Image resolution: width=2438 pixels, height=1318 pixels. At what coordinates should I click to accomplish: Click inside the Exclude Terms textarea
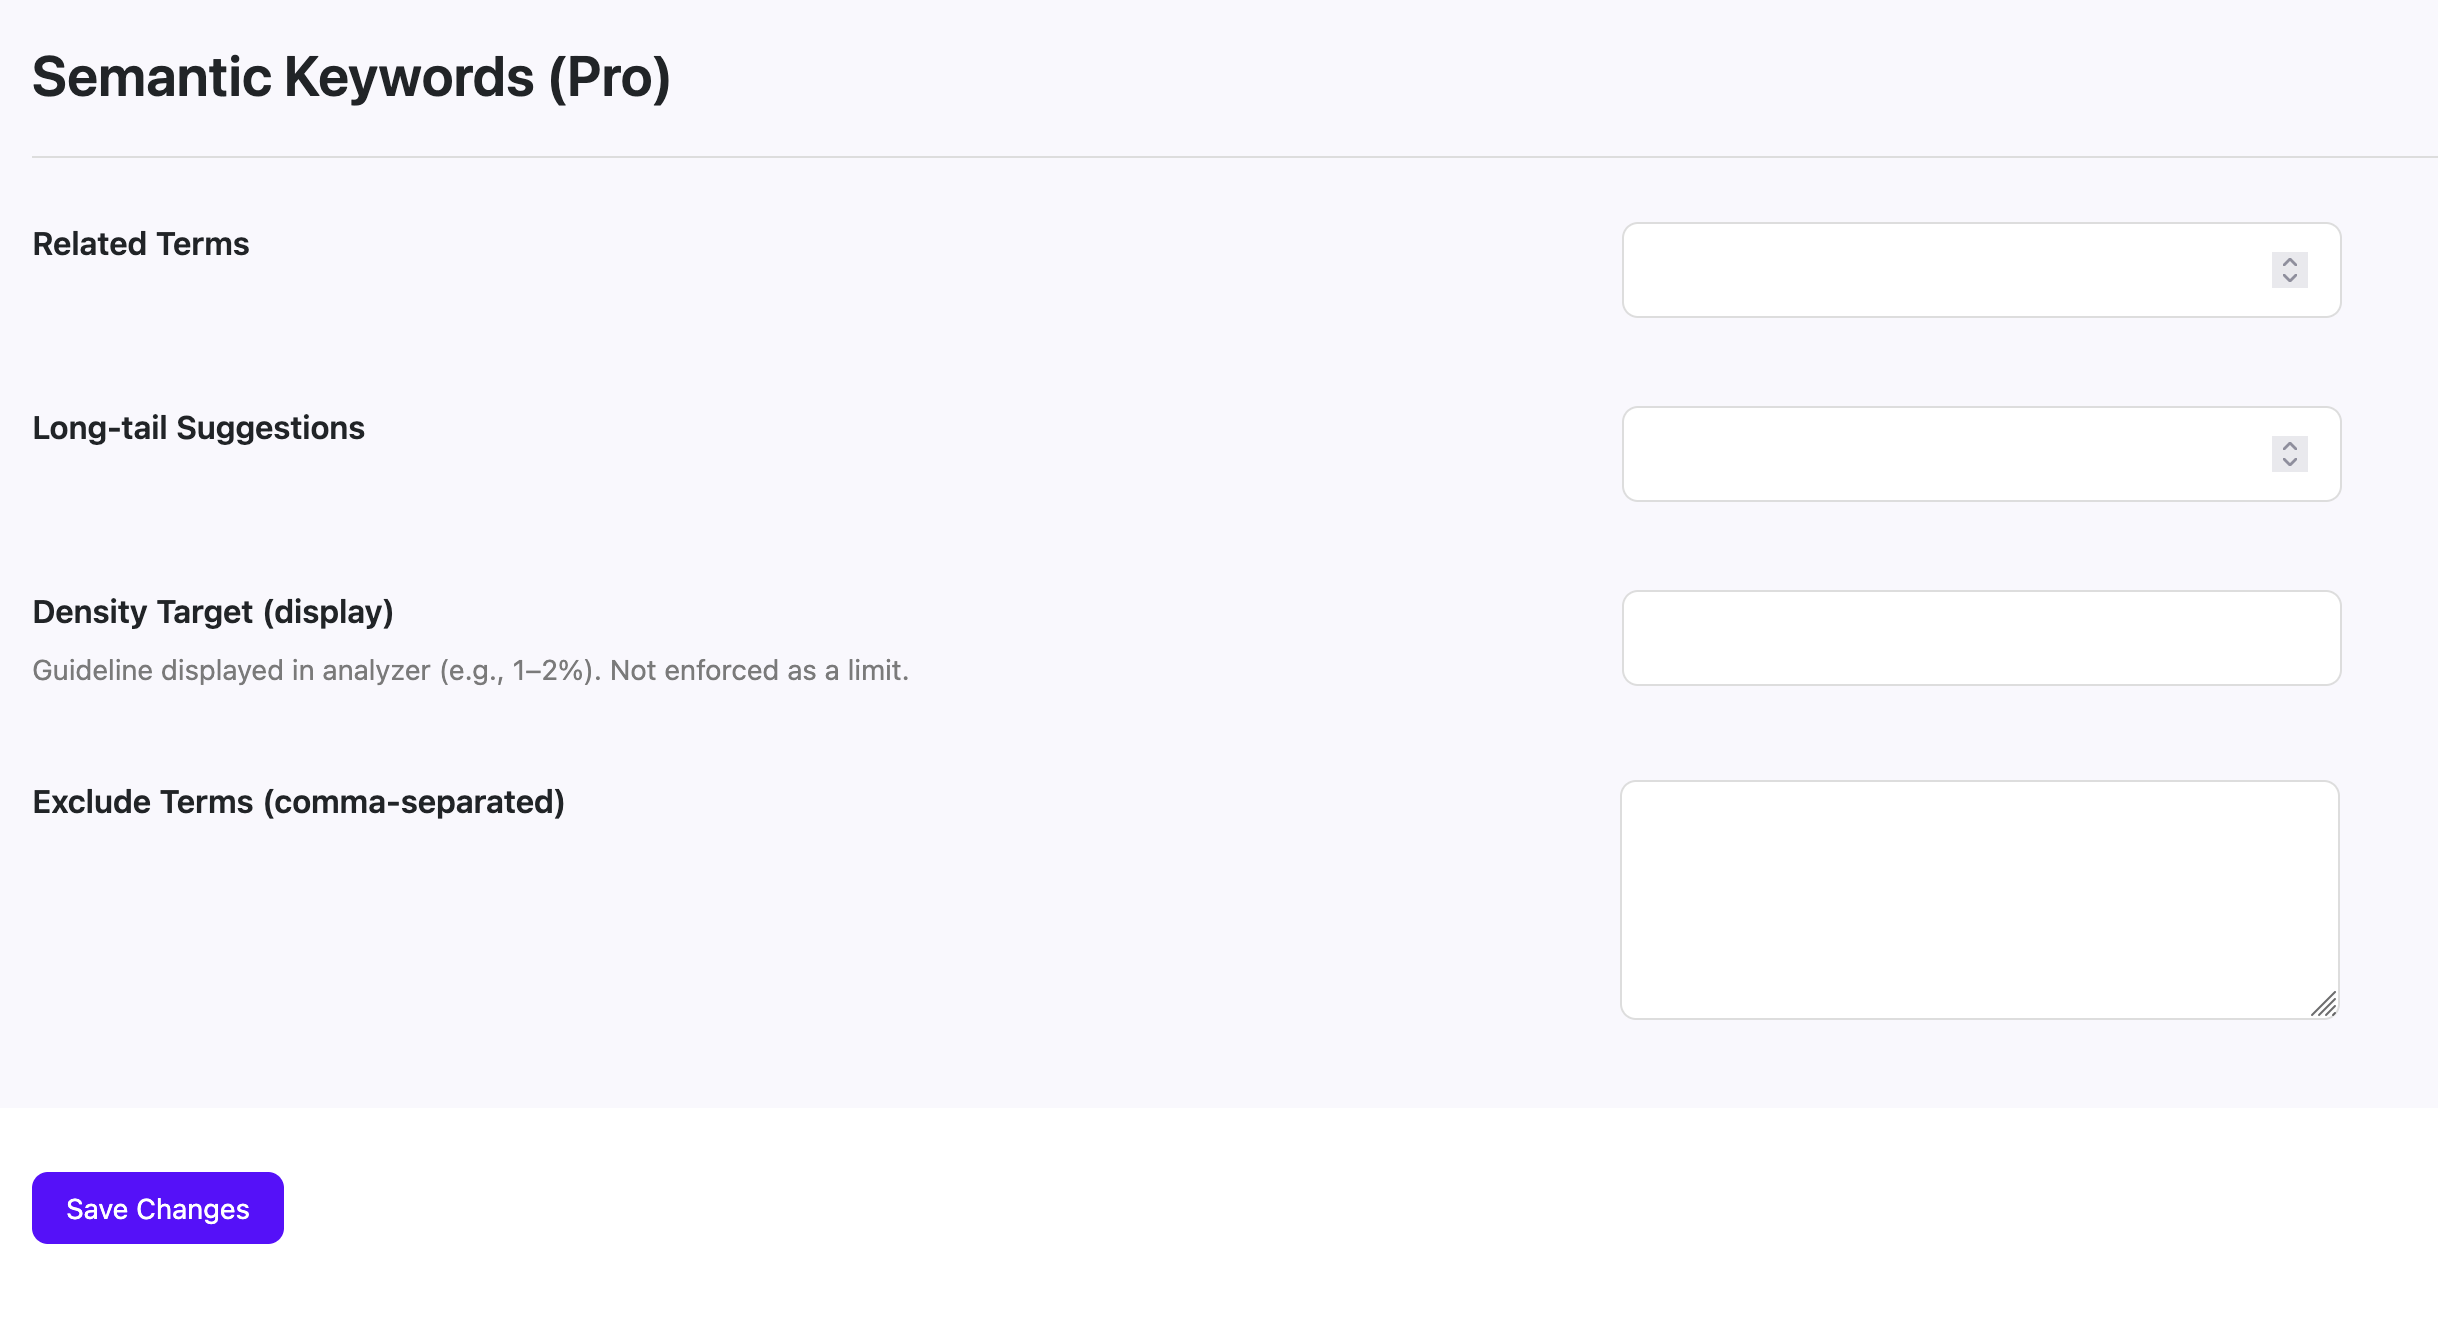point(1980,890)
